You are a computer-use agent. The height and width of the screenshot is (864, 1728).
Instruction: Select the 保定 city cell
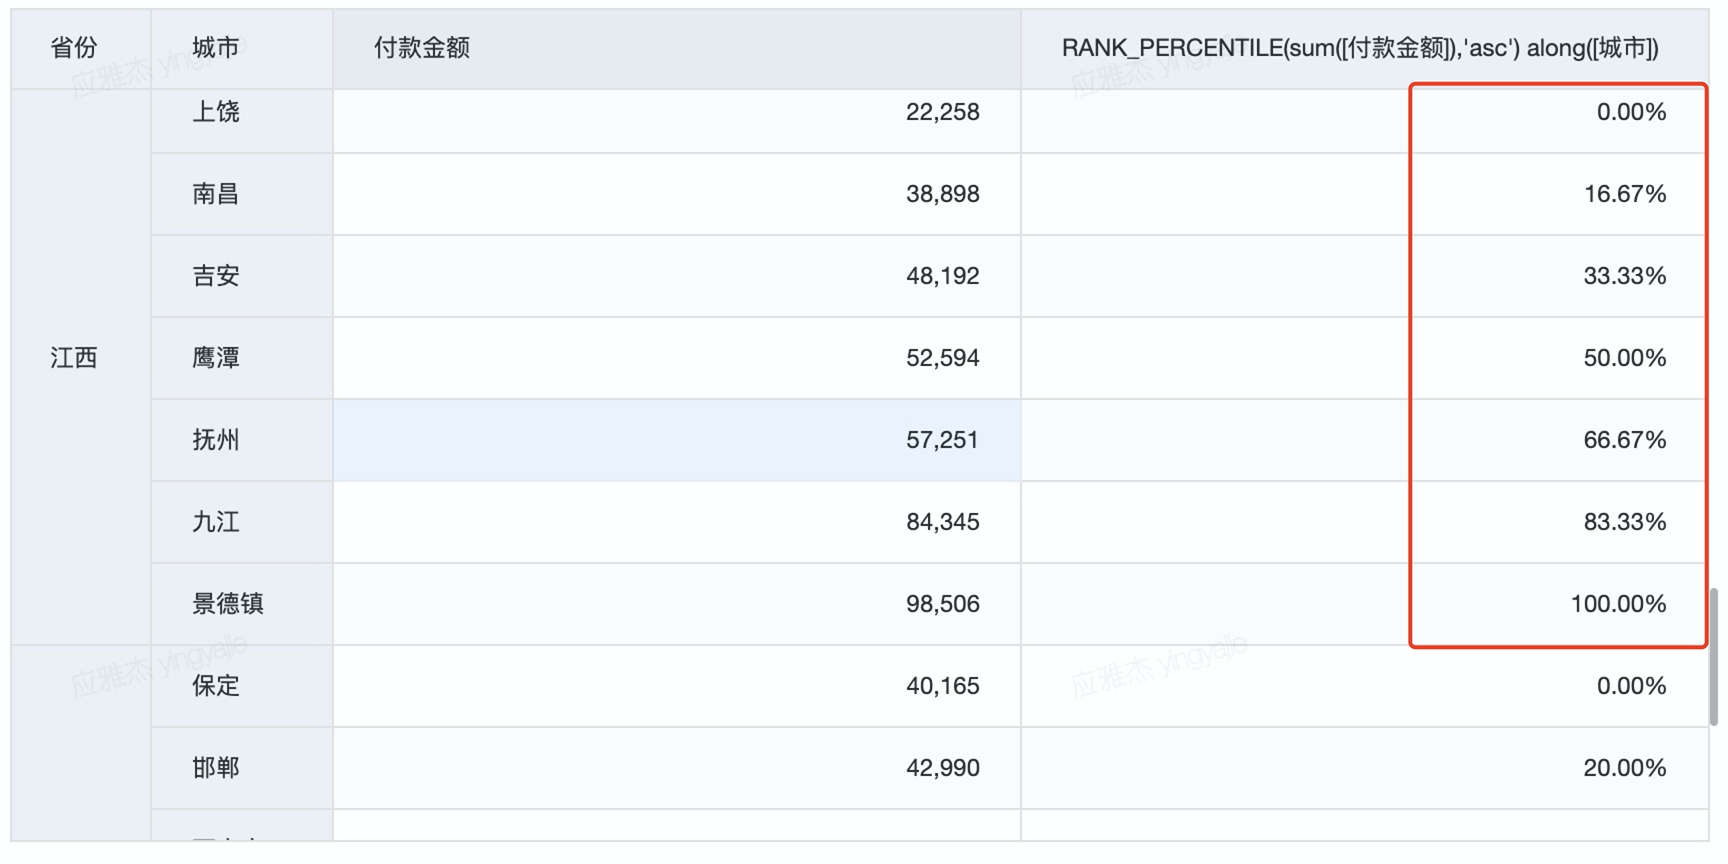242,686
